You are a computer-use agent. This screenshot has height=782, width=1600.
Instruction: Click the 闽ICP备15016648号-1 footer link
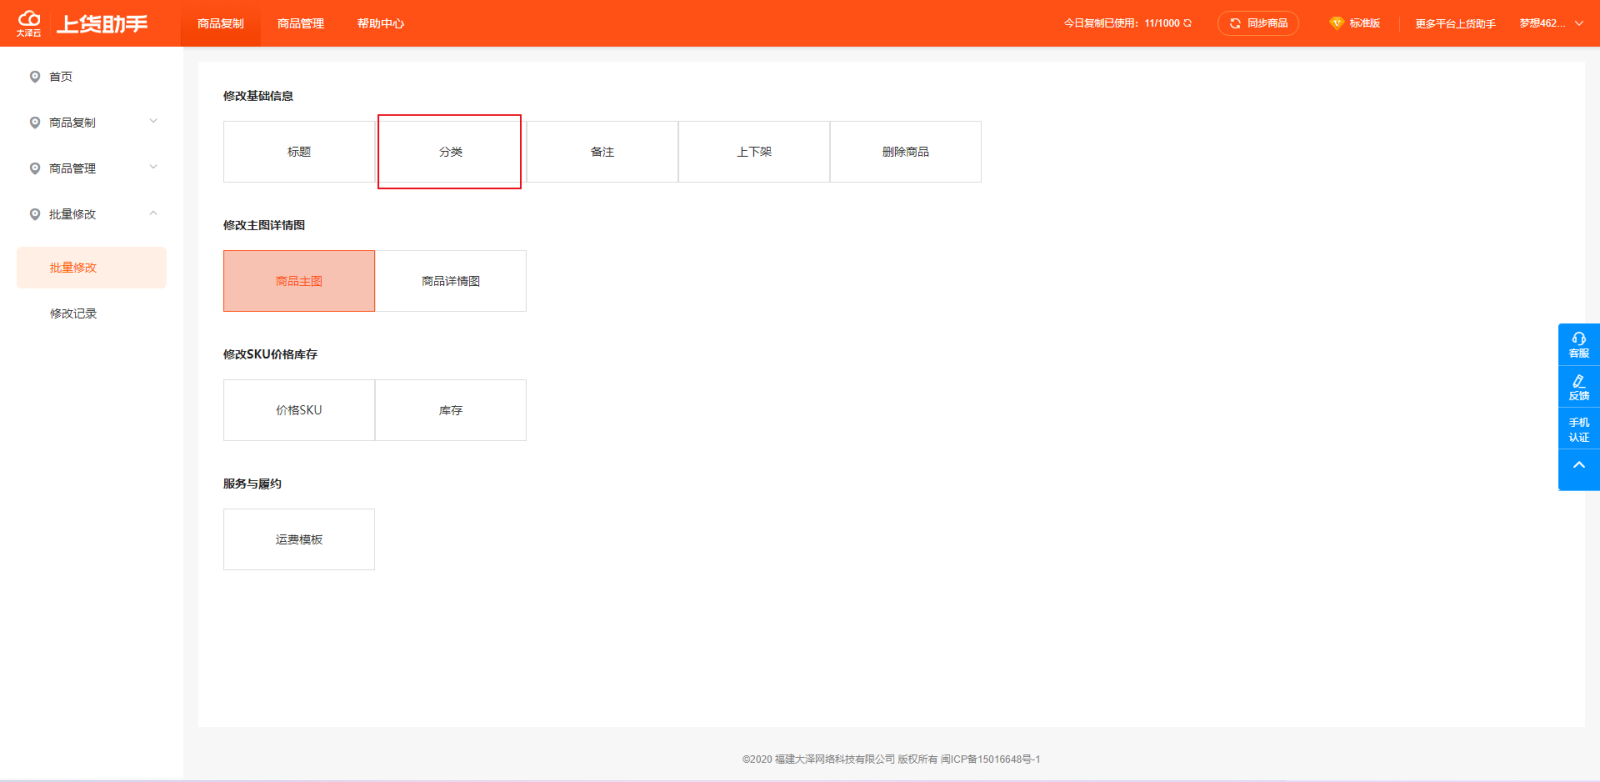(990, 759)
